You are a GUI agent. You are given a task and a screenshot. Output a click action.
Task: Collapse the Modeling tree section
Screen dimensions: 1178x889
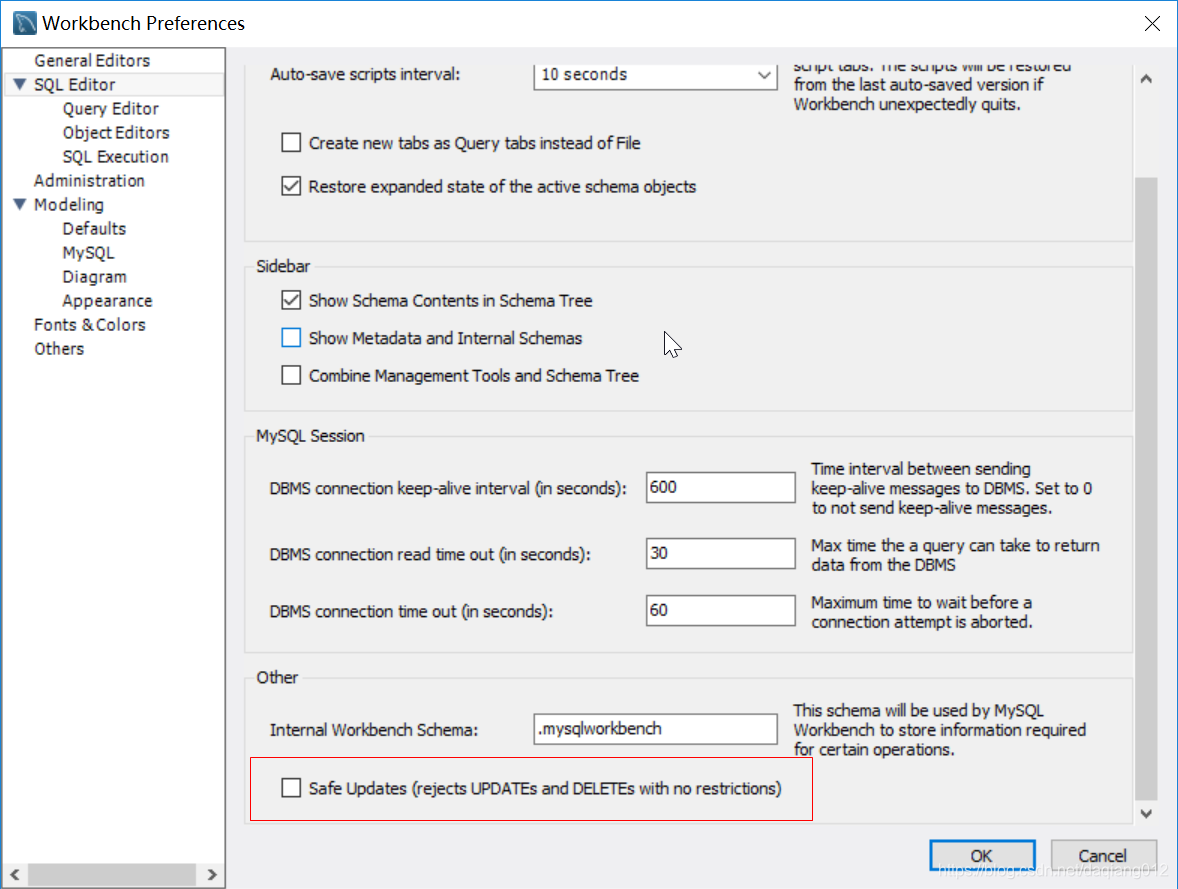(x=19, y=204)
